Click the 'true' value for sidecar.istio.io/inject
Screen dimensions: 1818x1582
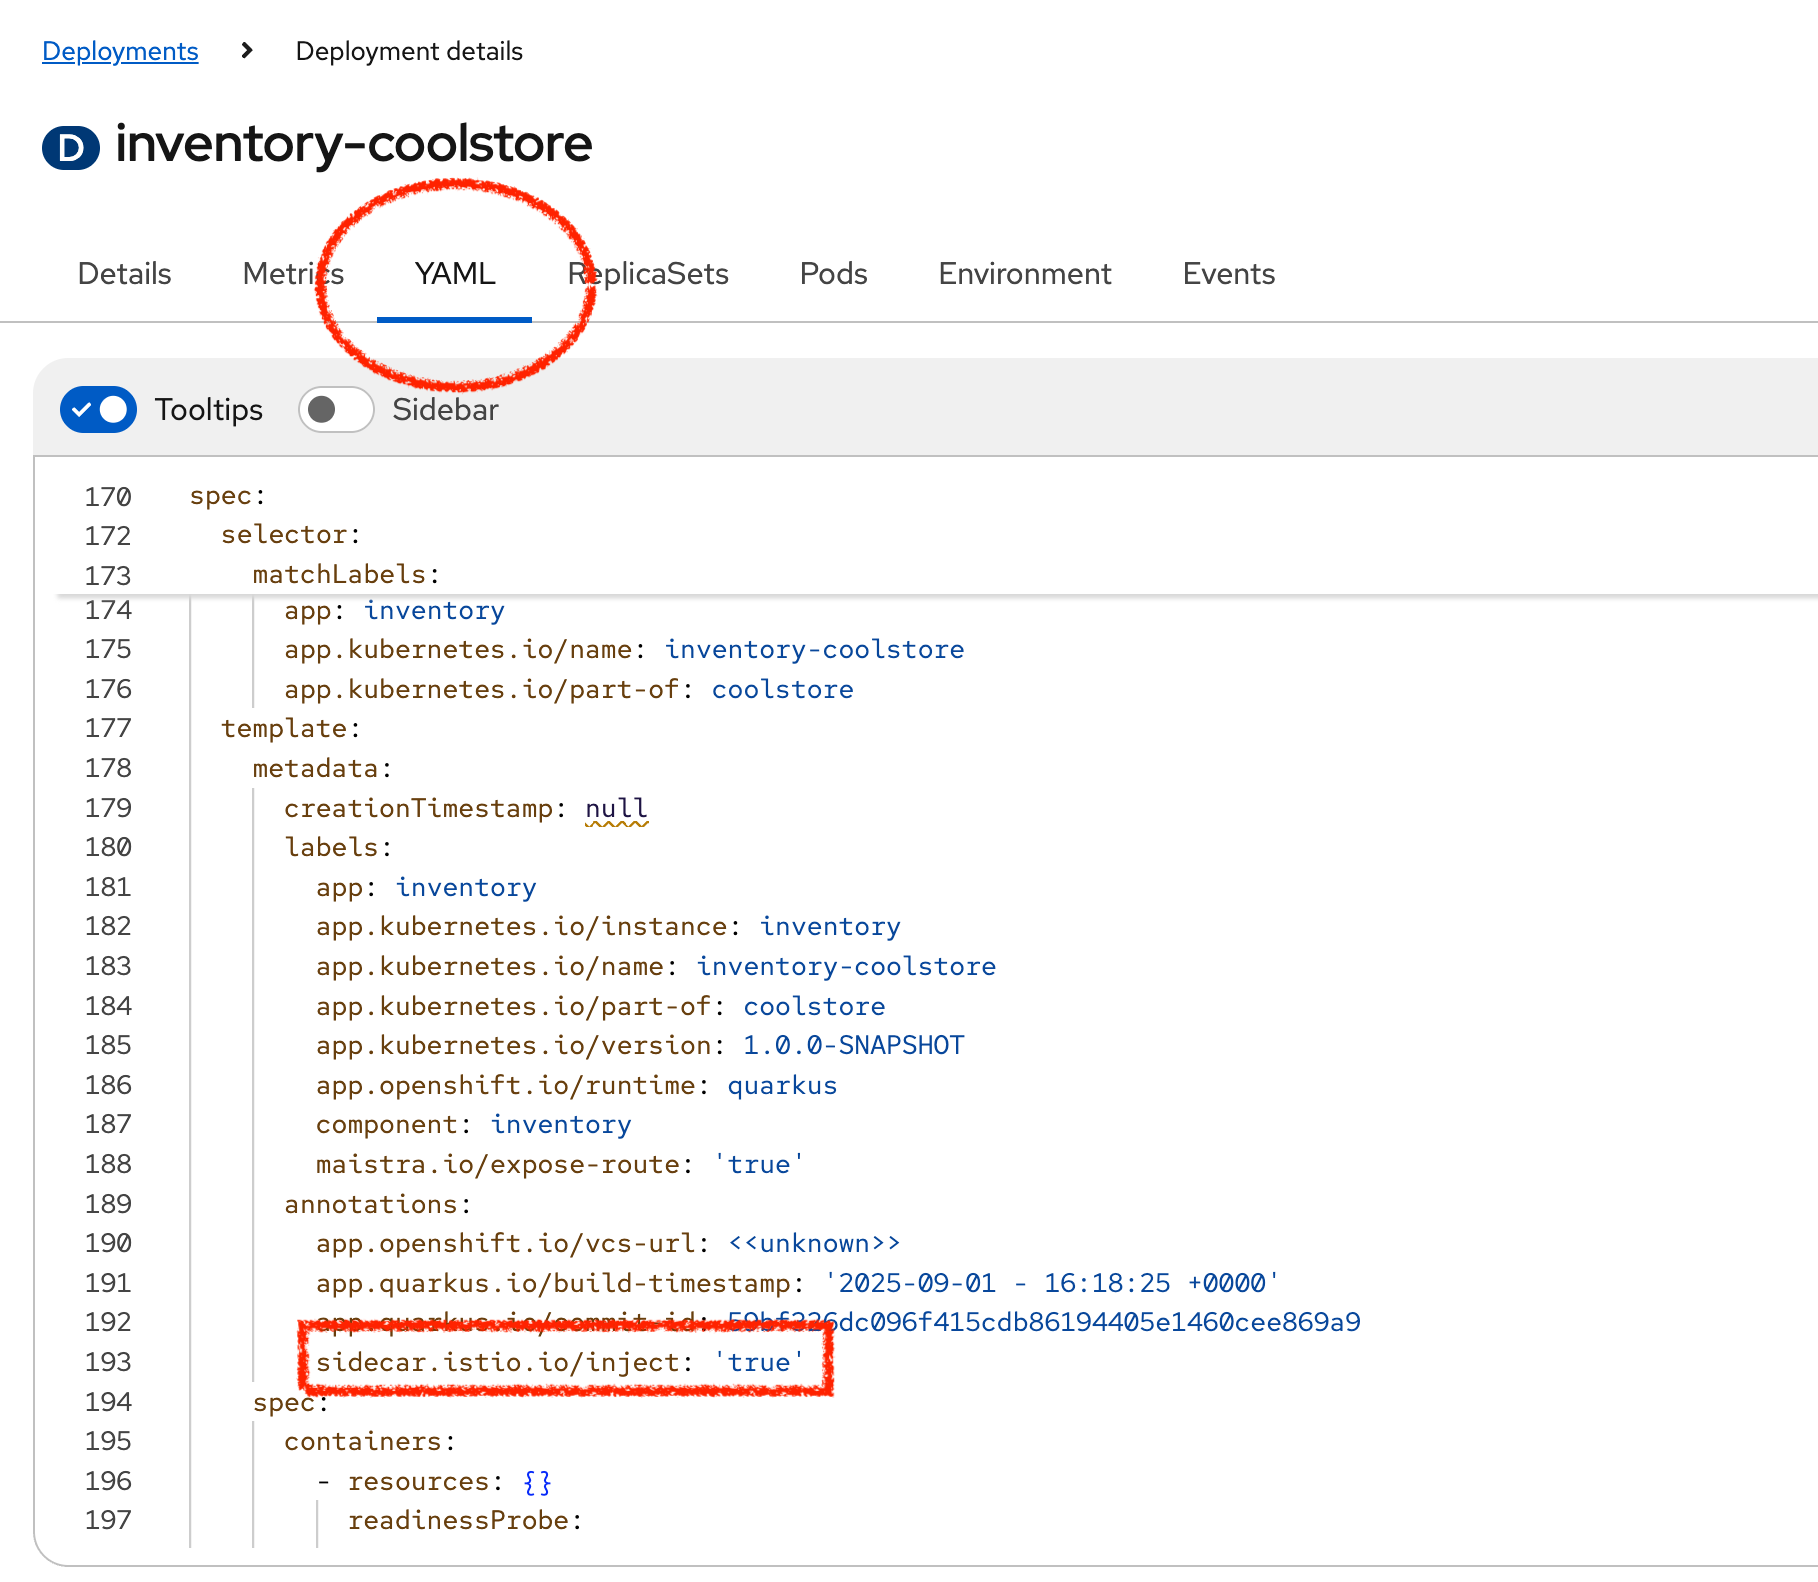[x=758, y=1361]
